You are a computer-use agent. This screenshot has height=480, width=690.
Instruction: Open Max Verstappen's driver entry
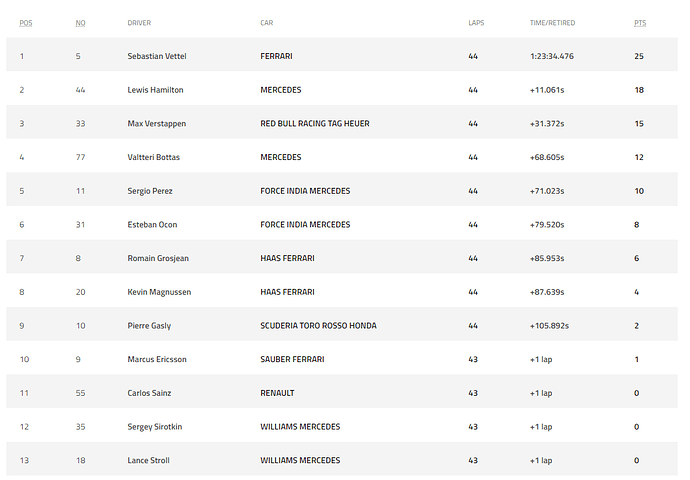tap(157, 124)
